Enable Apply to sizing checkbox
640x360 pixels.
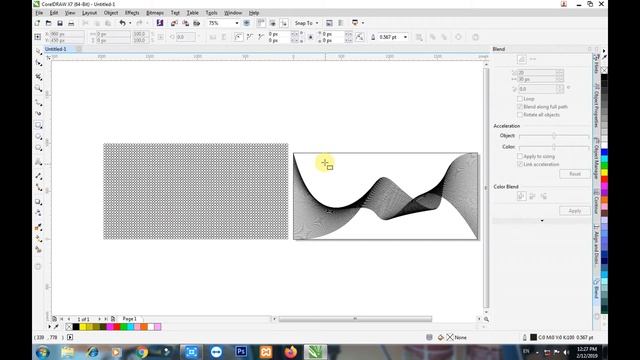point(520,156)
